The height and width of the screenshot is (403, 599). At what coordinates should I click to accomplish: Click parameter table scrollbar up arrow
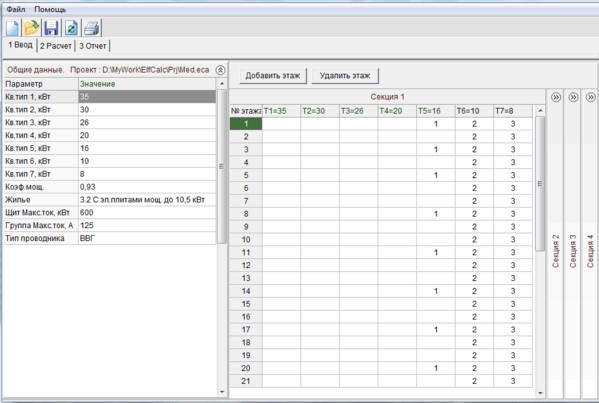[222, 84]
